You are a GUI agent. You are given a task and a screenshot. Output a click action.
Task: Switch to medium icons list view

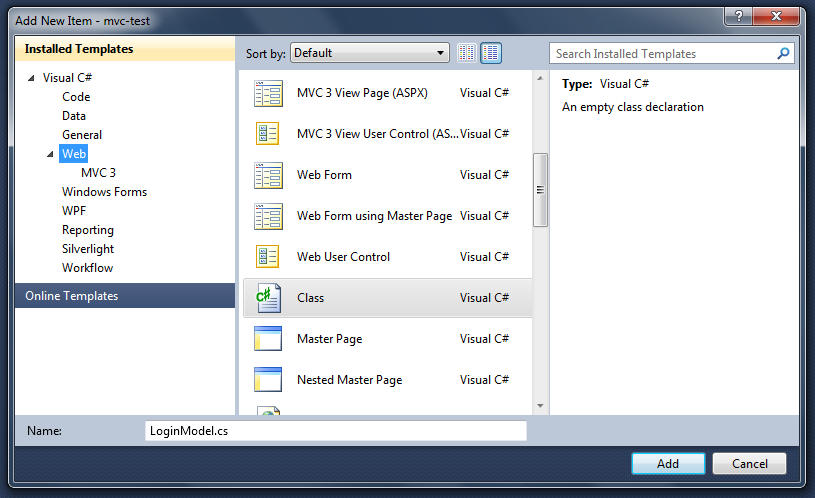(491, 54)
